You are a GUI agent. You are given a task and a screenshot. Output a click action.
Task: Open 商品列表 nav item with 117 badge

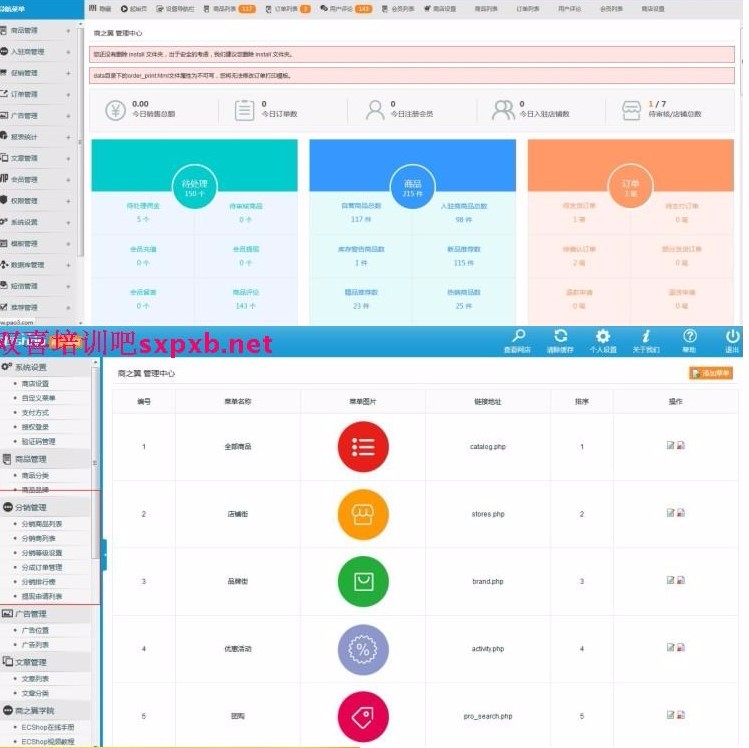230,9
